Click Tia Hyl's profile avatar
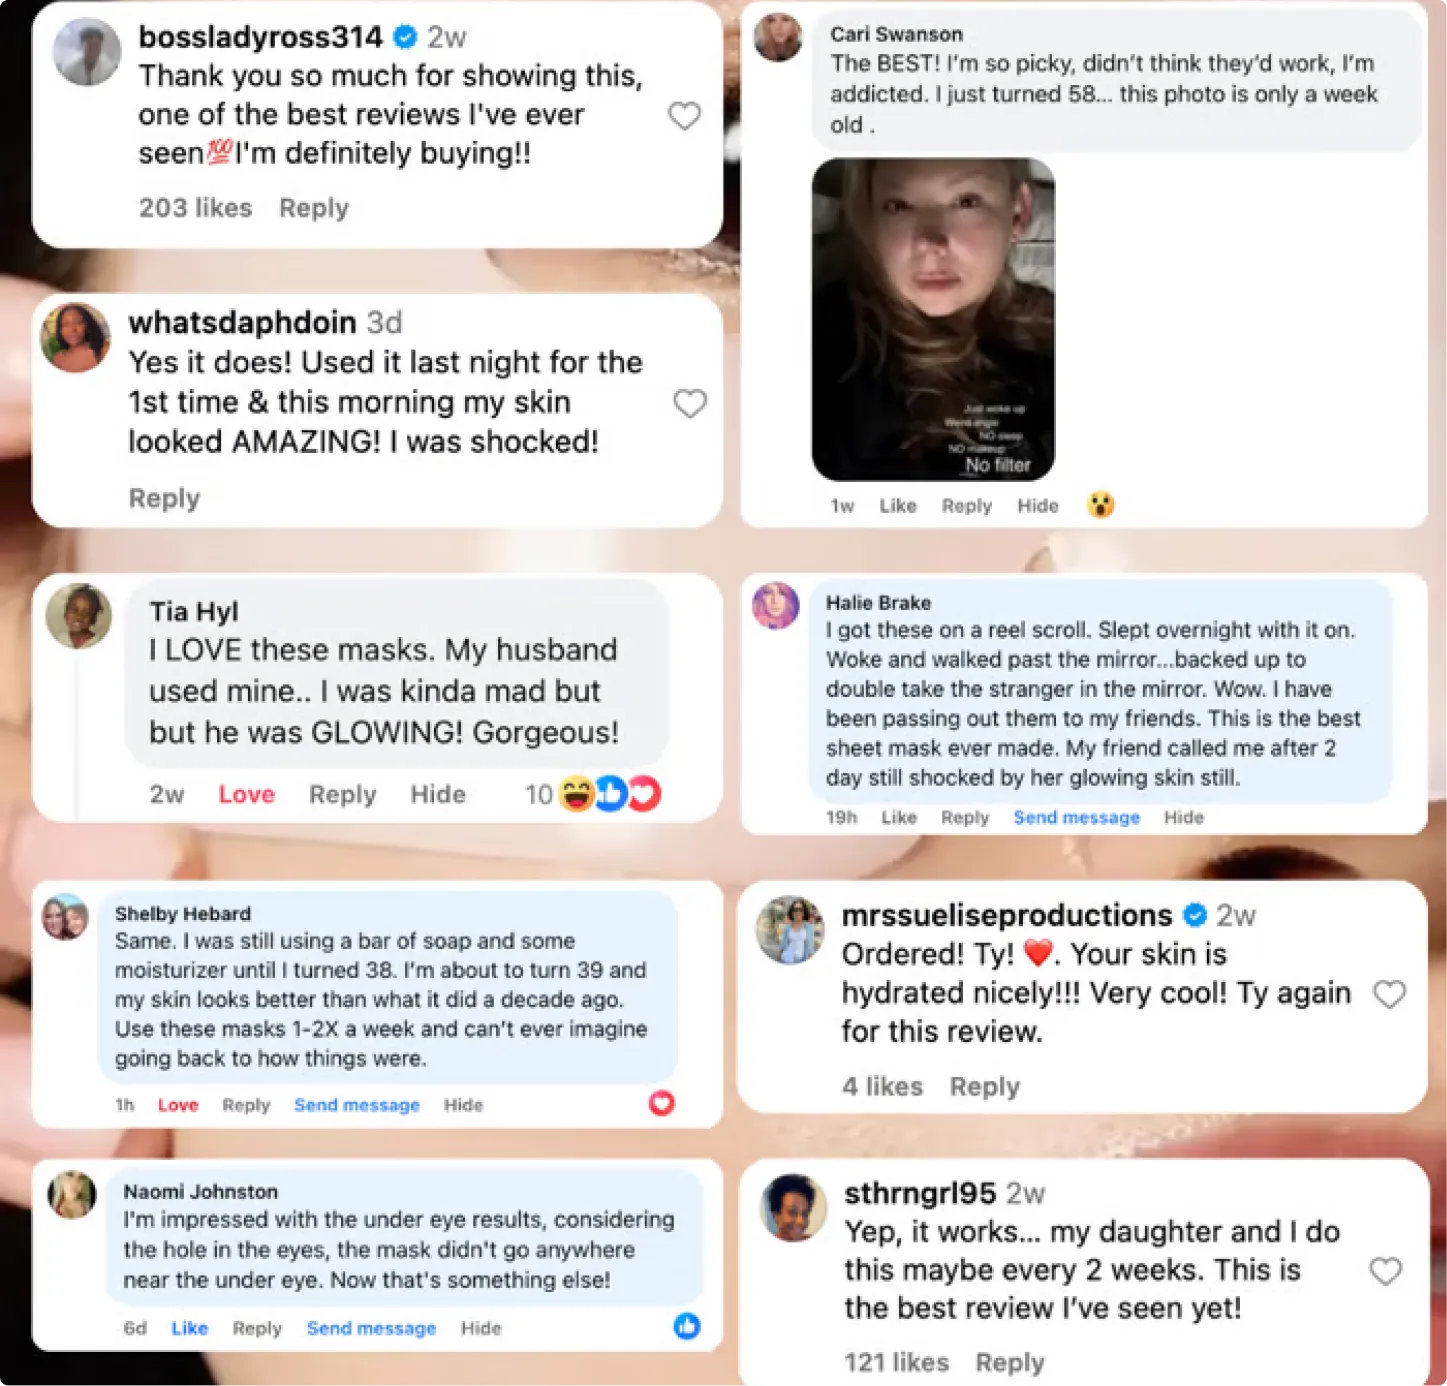This screenshot has width=1447, height=1386. 80,617
